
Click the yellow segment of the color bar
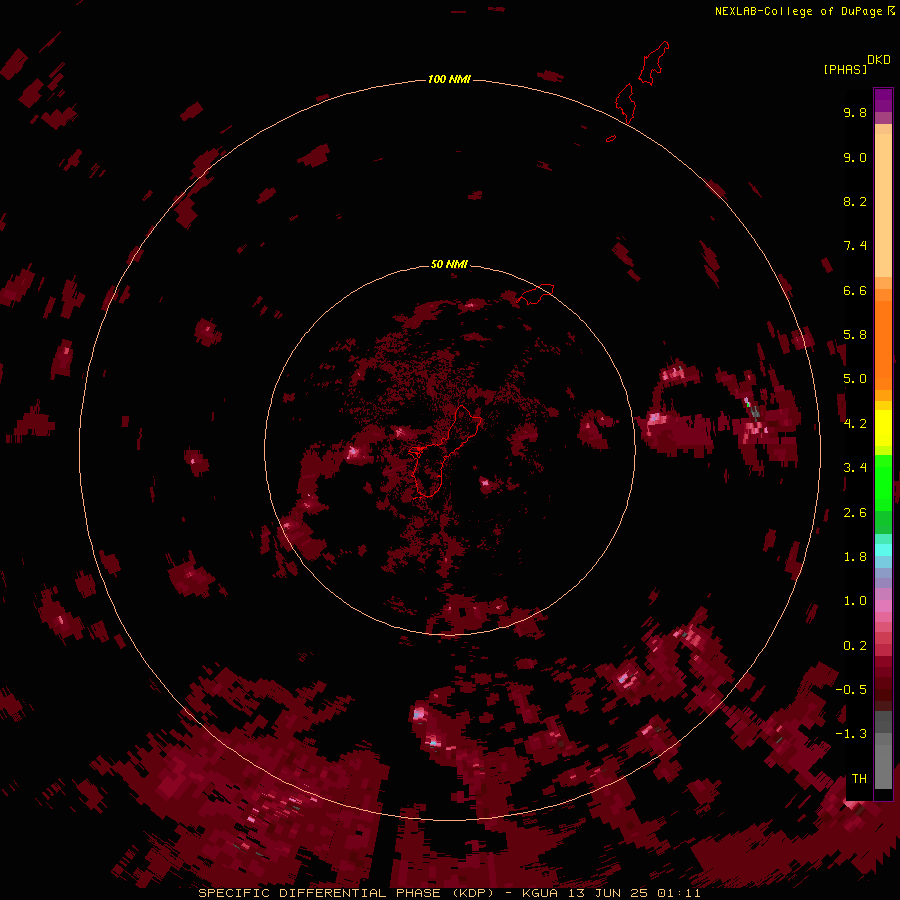pos(883,428)
